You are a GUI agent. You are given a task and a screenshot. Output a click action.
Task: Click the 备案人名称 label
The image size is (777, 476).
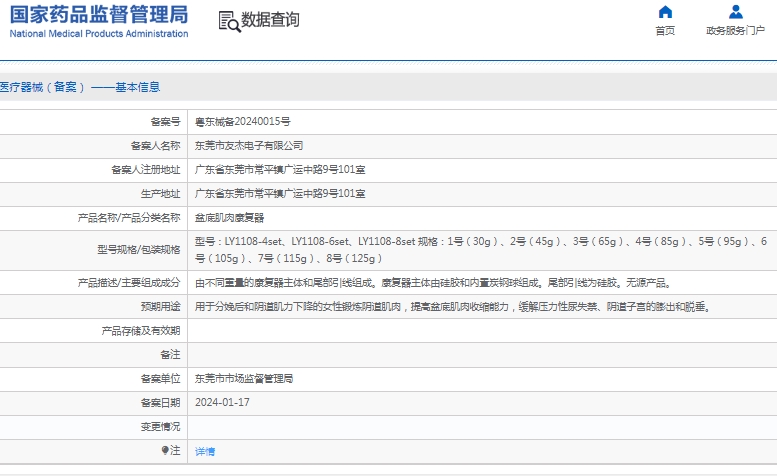pos(156,146)
